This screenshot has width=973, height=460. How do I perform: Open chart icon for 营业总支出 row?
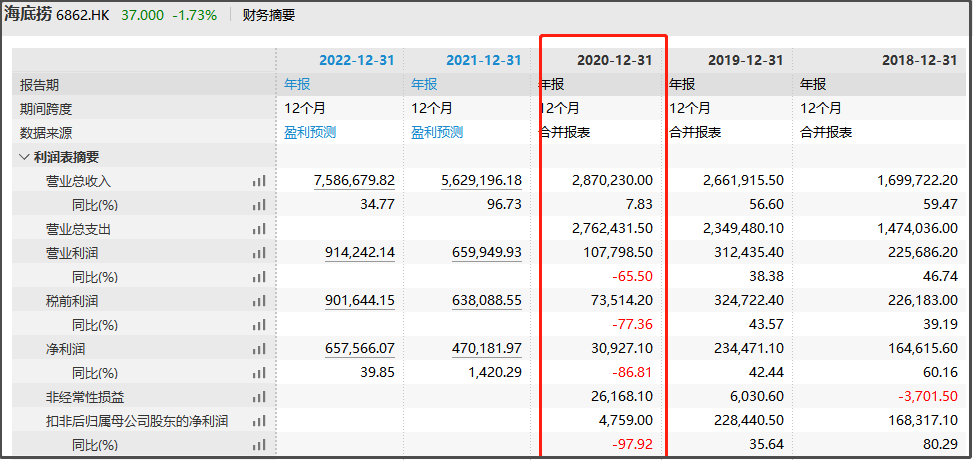pyautogui.click(x=259, y=229)
